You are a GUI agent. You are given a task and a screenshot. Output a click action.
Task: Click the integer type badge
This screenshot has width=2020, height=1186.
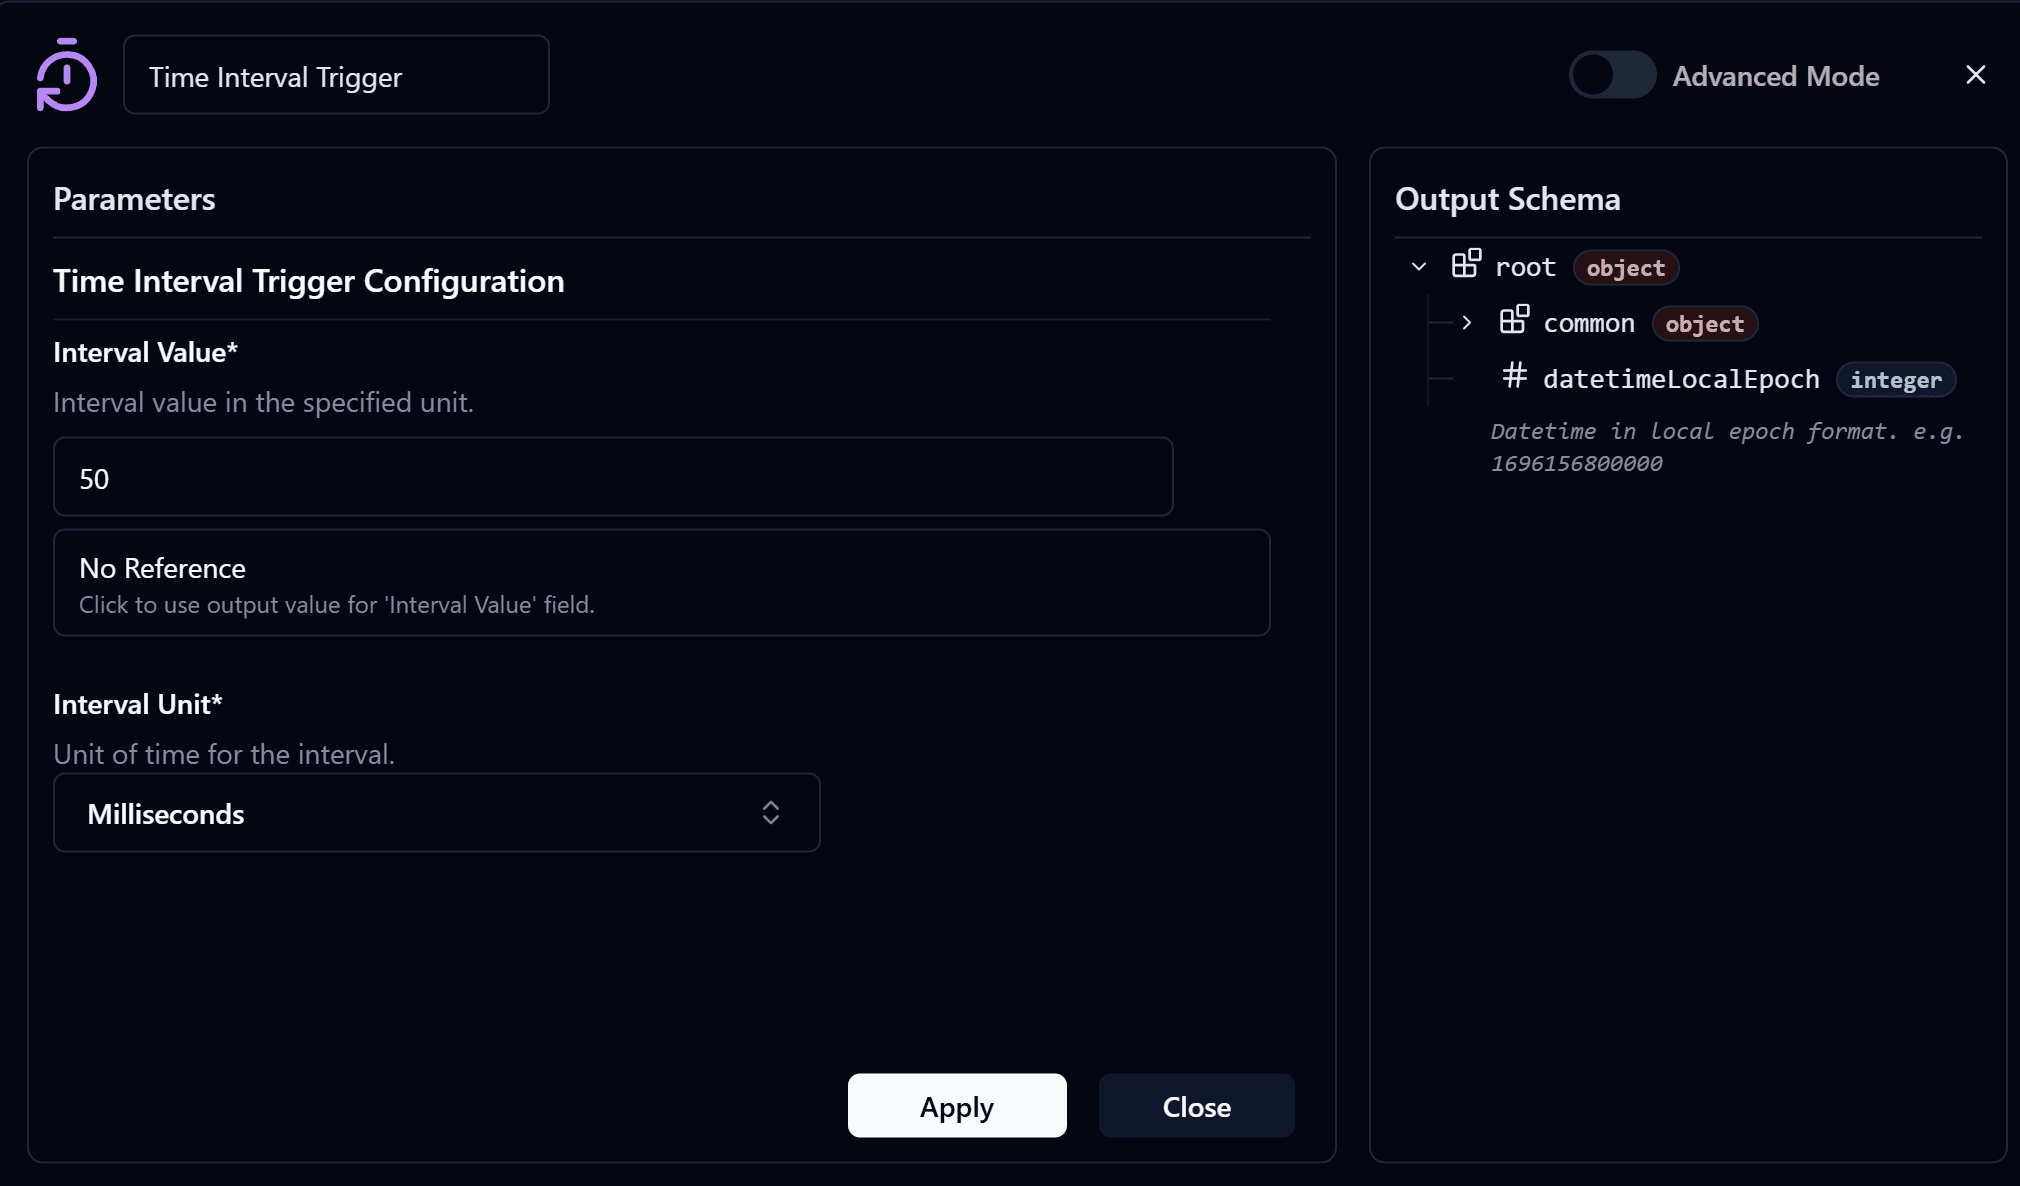coord(1895,380)
